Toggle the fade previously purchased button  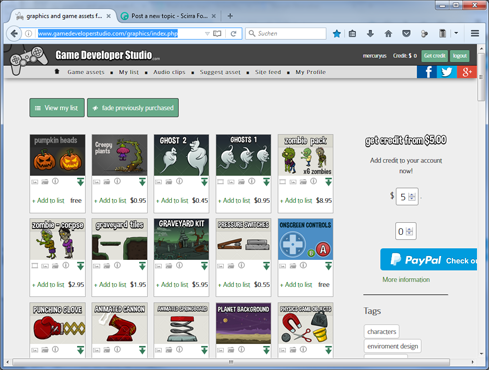pyautogui.click(x=133, y=108)
